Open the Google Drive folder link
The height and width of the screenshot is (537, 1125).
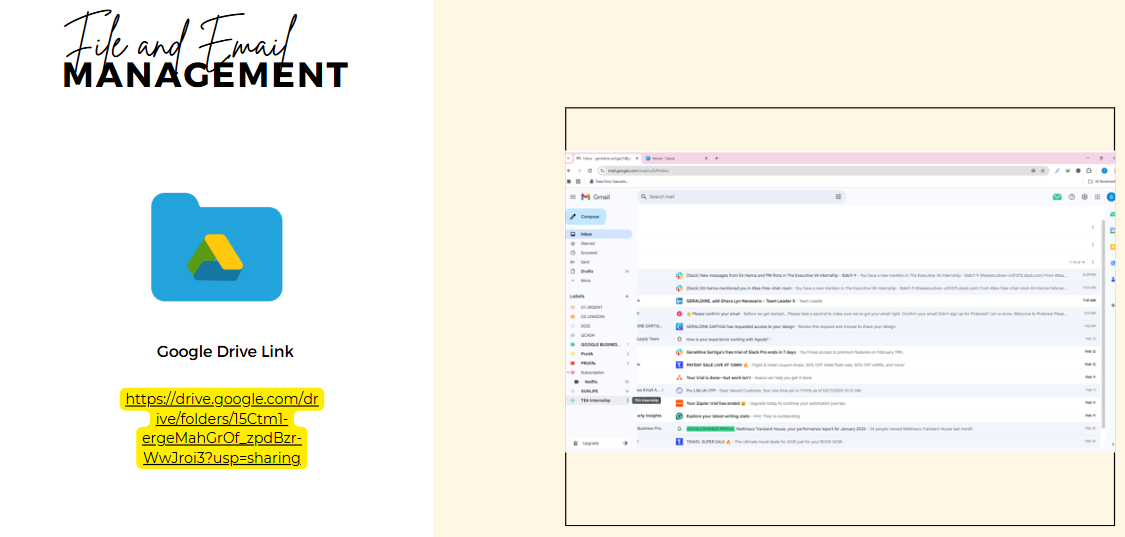click(x=222, y=429)
